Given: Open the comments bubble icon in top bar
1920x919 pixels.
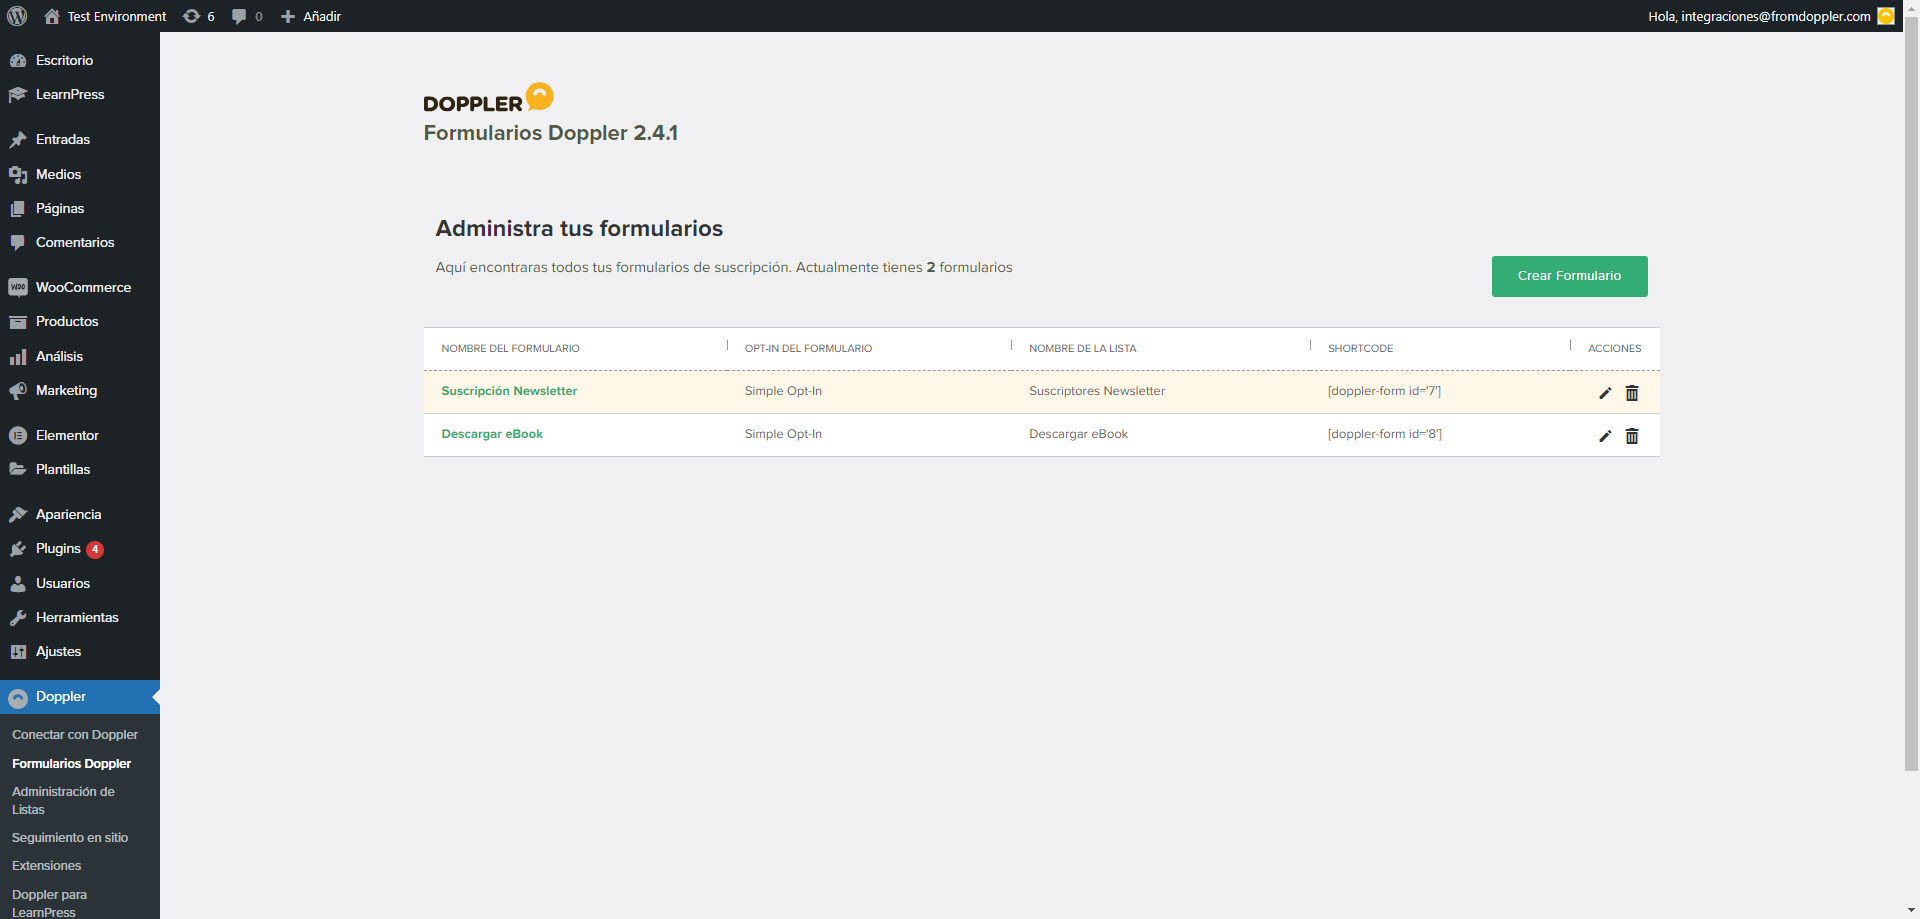Looking at the screenshot, I should coord(239,16).
